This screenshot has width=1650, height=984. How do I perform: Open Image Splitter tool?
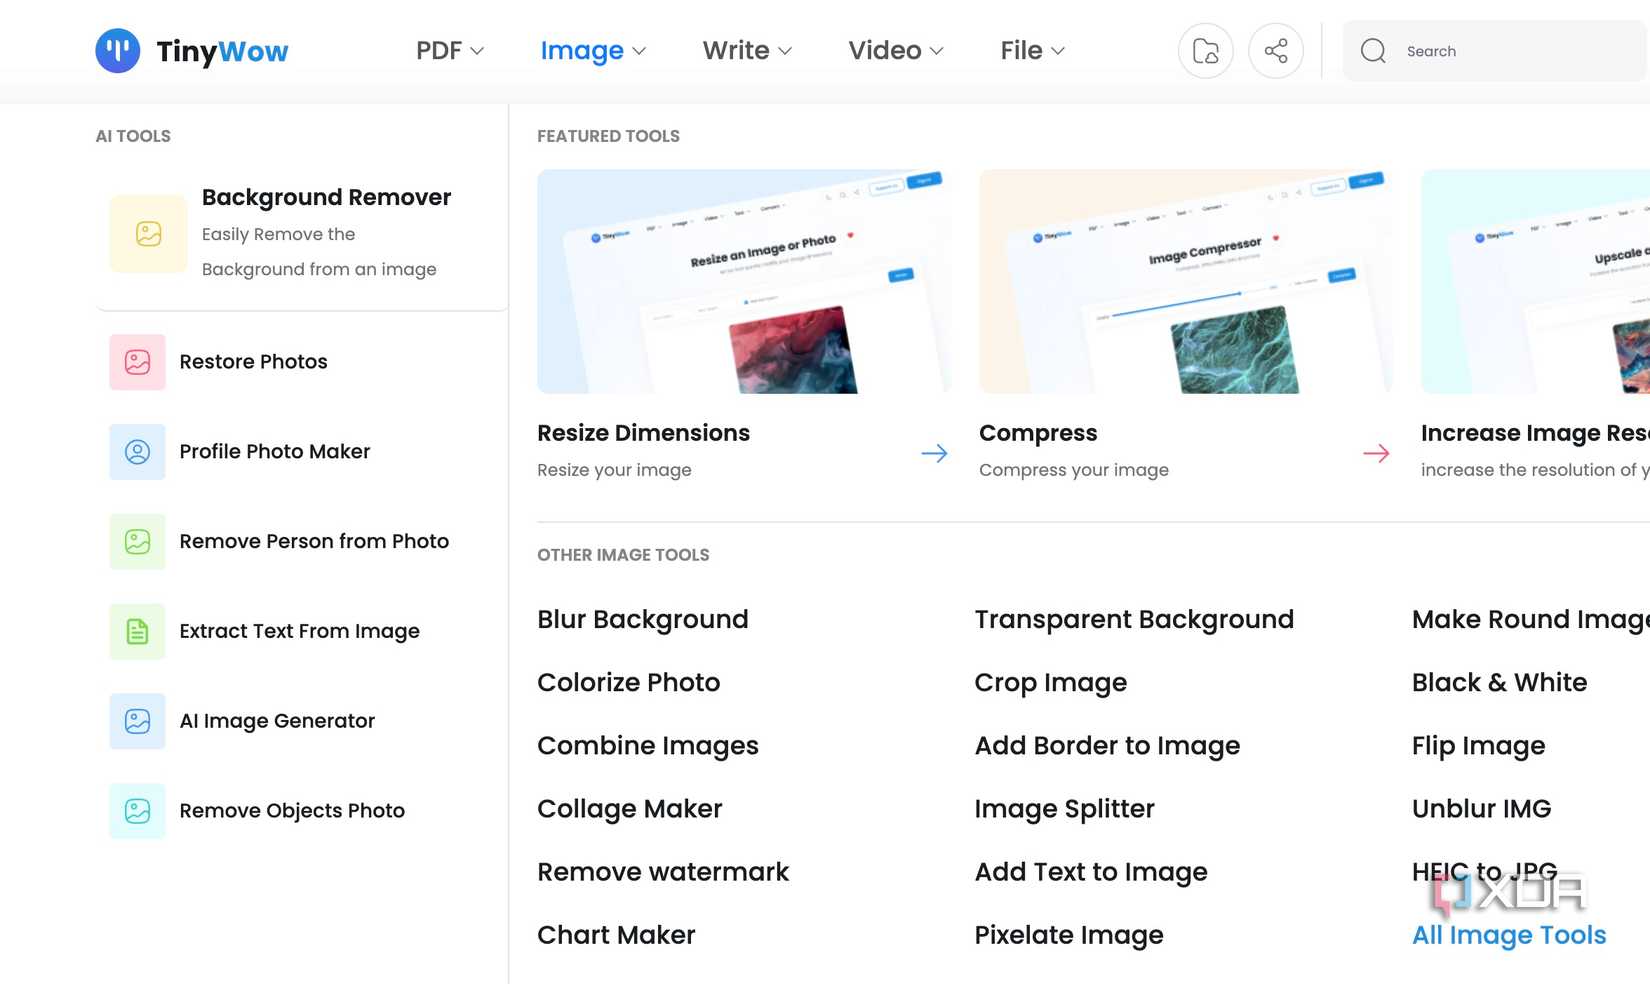click(1064, 809)
